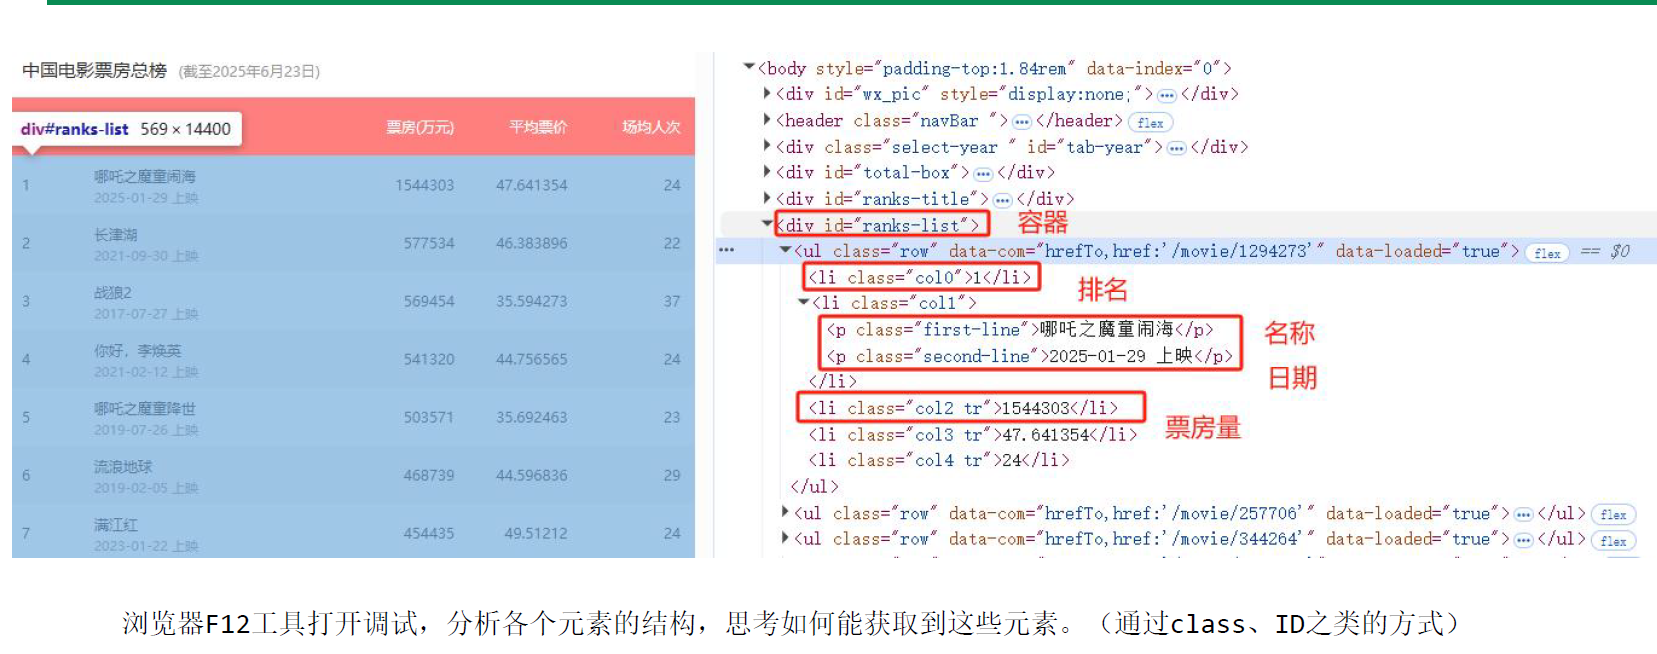Open the 满江红 movie row
This screenshot has width=1657, height=654.
[353, 531]
